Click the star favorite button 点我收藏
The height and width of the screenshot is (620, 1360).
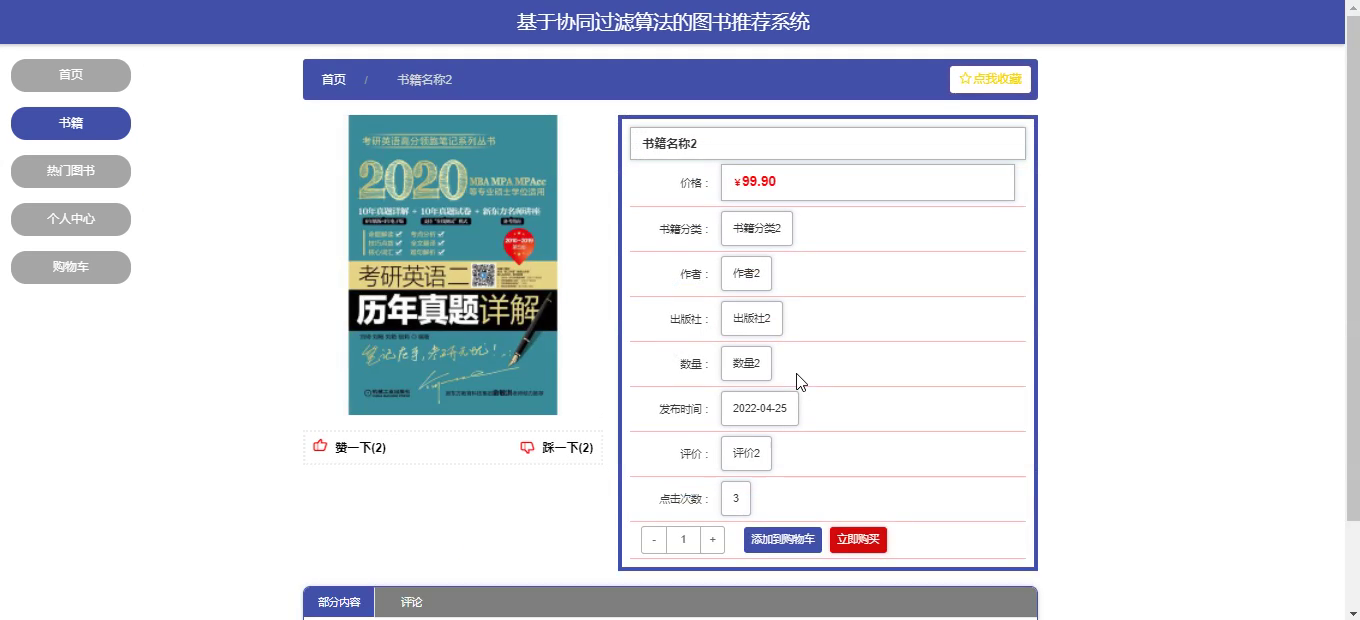(x=990, y=79)
